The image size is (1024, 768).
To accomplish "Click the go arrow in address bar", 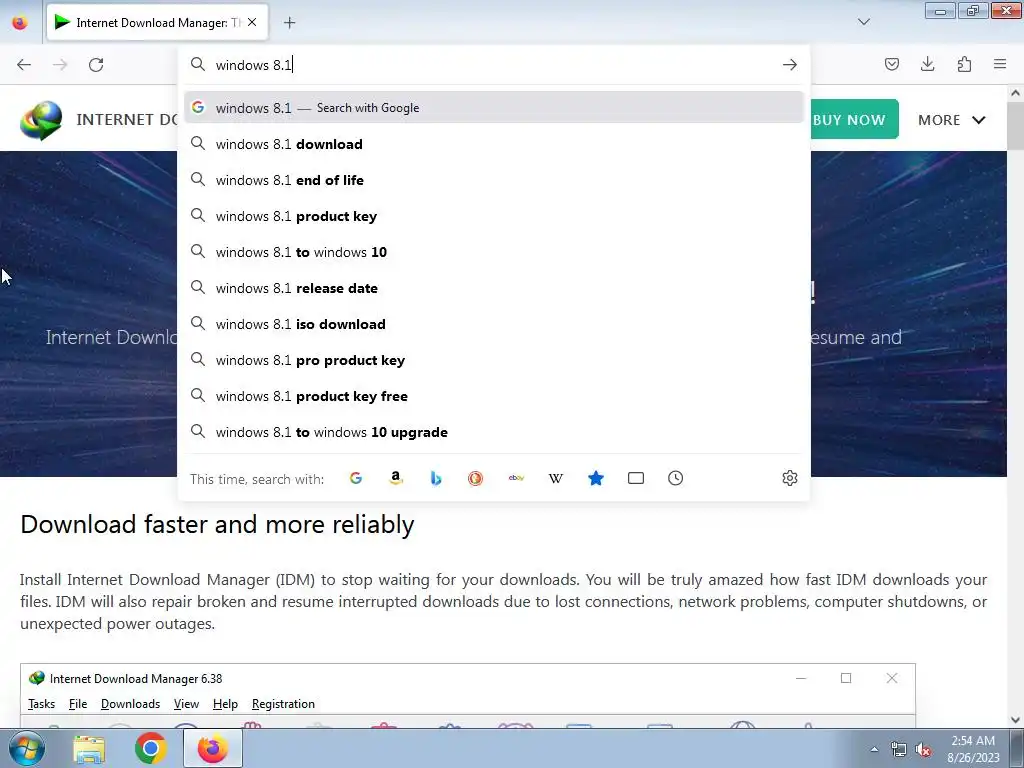I will point(790,65).
